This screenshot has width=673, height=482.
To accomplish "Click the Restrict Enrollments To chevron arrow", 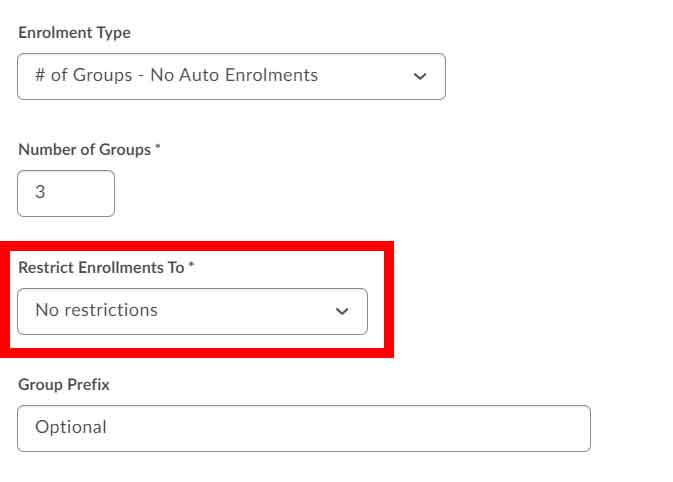I will point(342,312).
